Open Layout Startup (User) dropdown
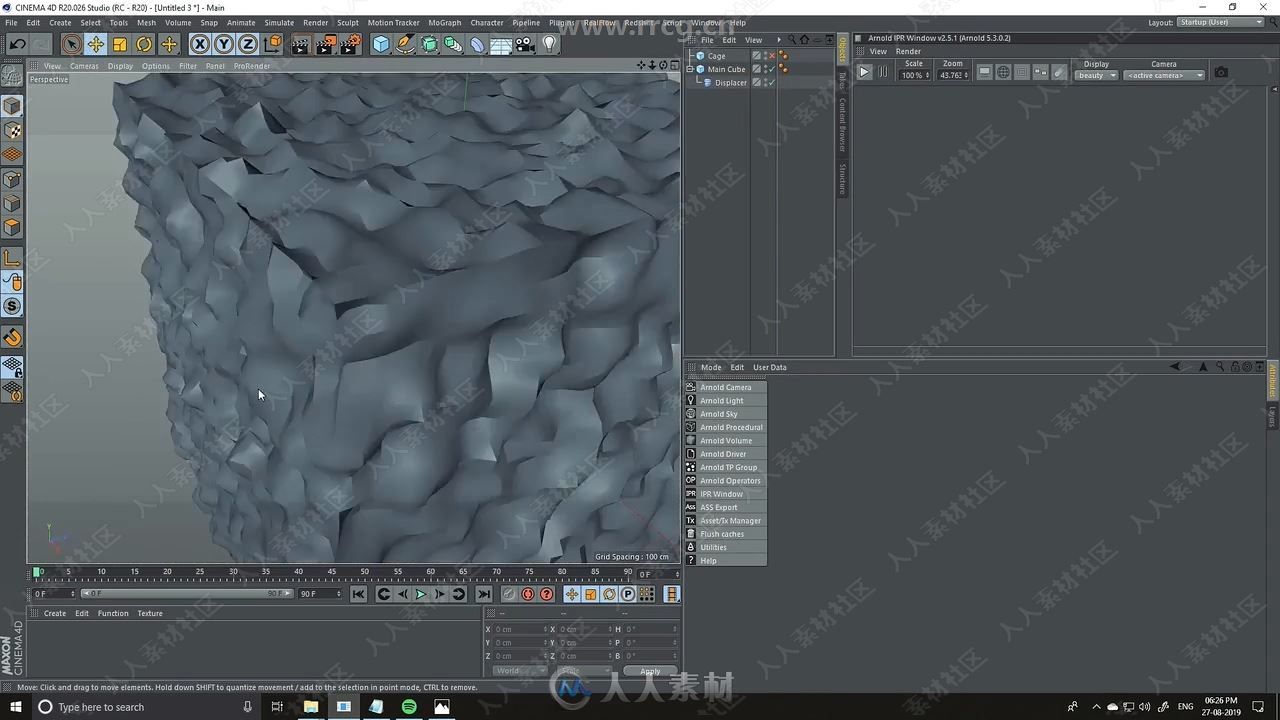Image resolution: width=1280 pixels, height=720 pixels. 1221,22
